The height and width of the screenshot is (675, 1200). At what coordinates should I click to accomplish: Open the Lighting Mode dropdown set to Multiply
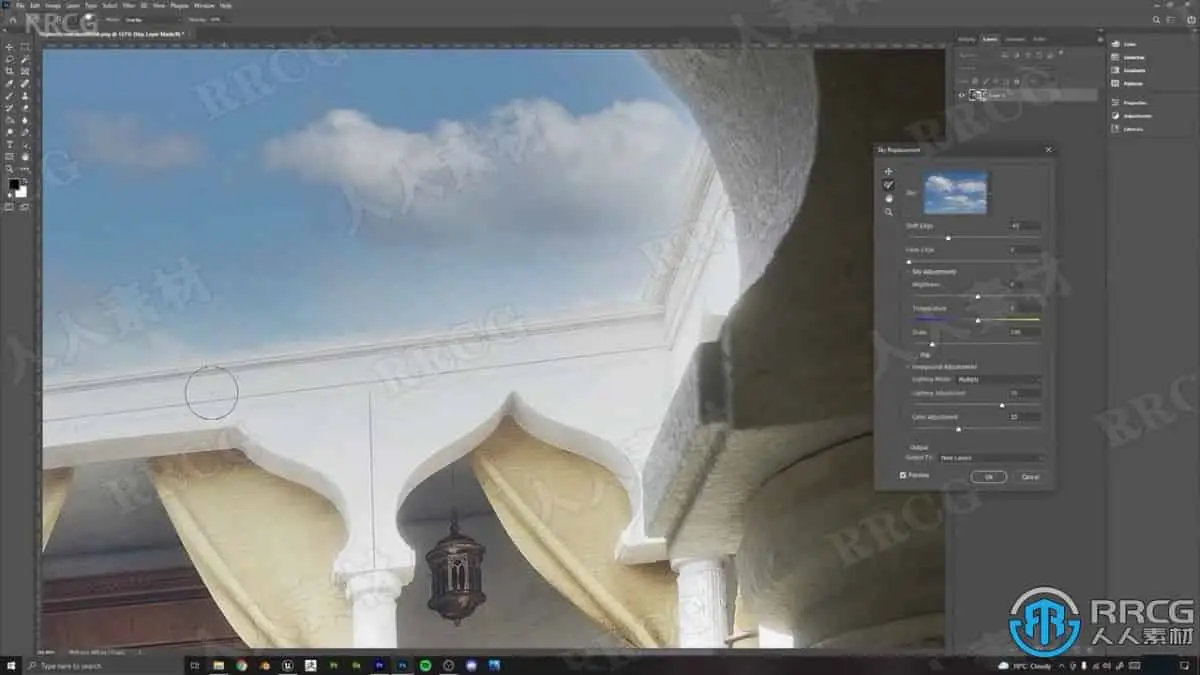[997, 380]
